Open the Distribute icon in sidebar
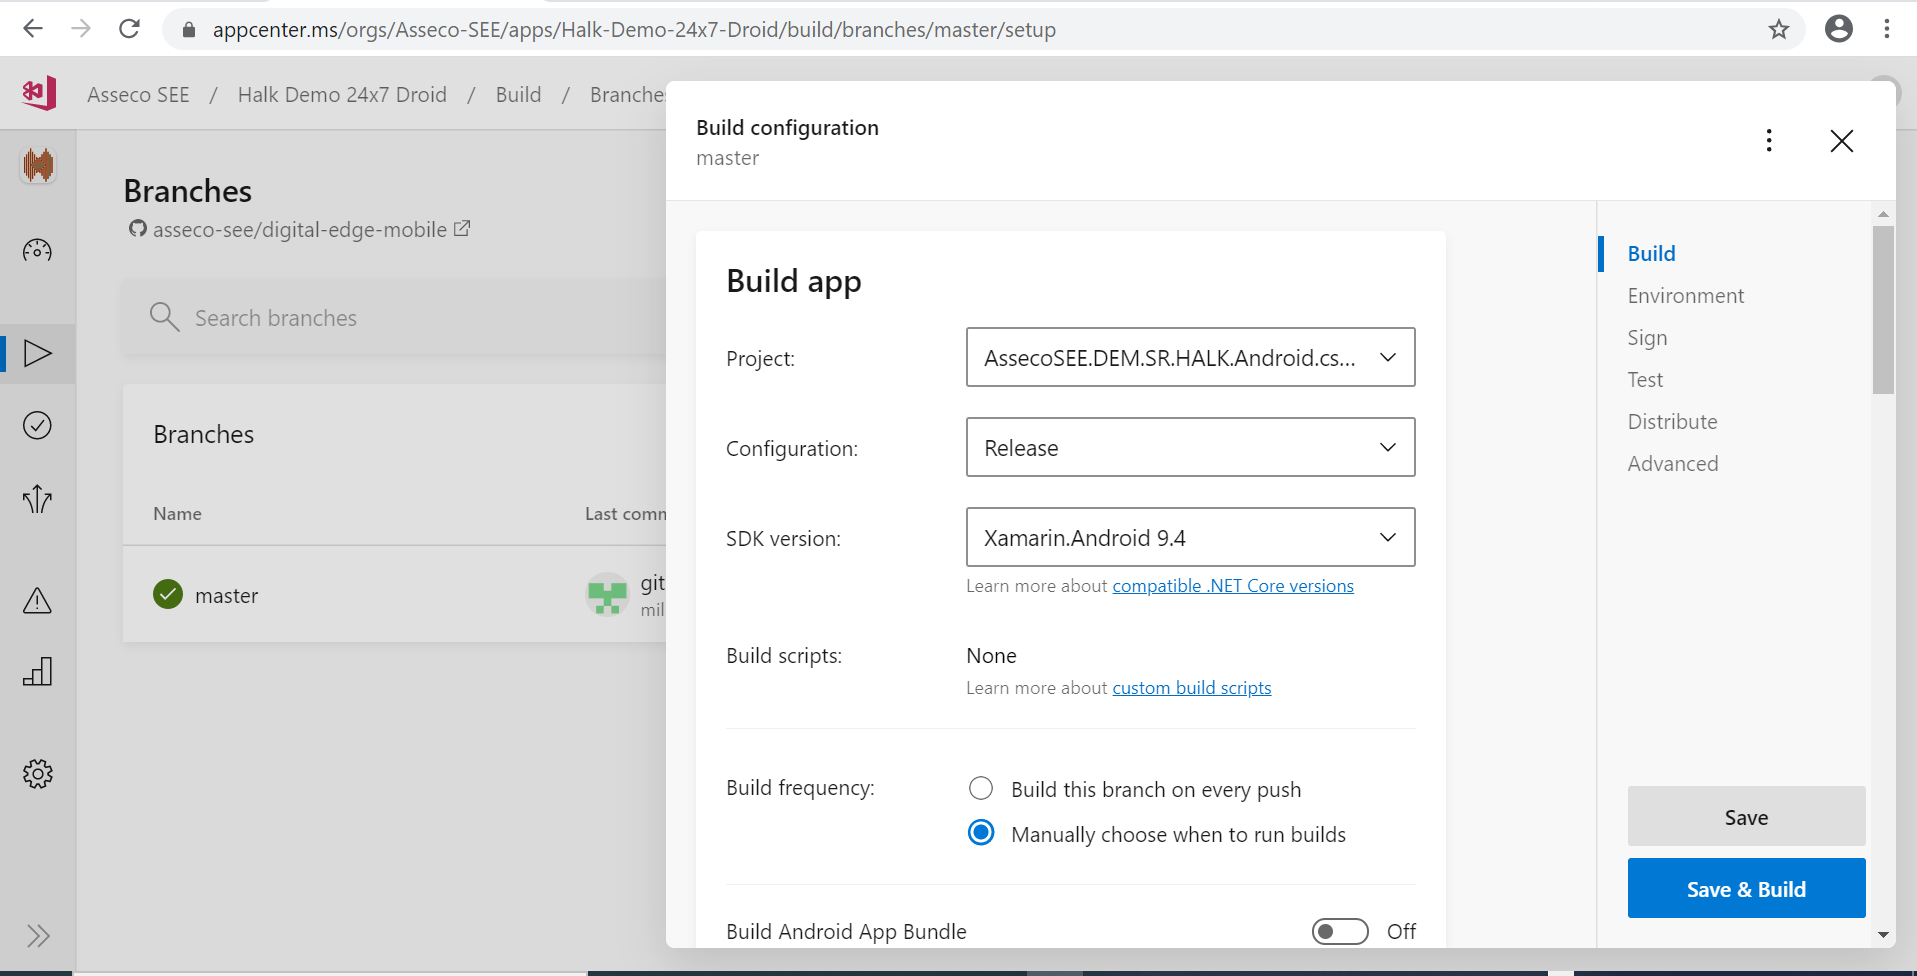 pyautogui.click(x=37, y=498)
